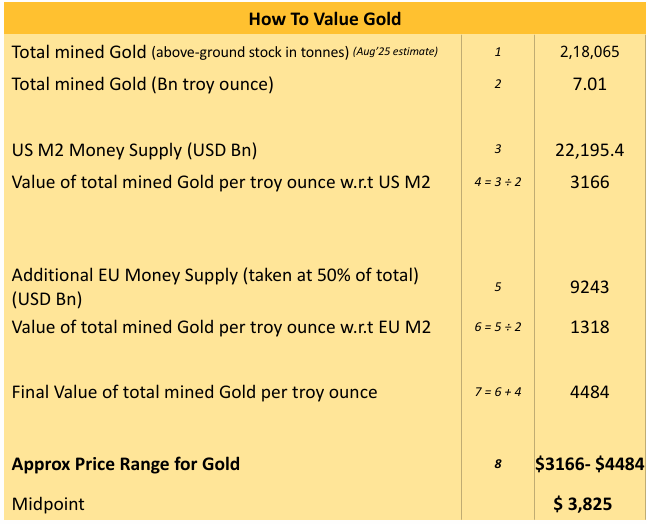Click the 3166 value cell
Viewport: 647px width, 524px height.
[x=589, y=182]
